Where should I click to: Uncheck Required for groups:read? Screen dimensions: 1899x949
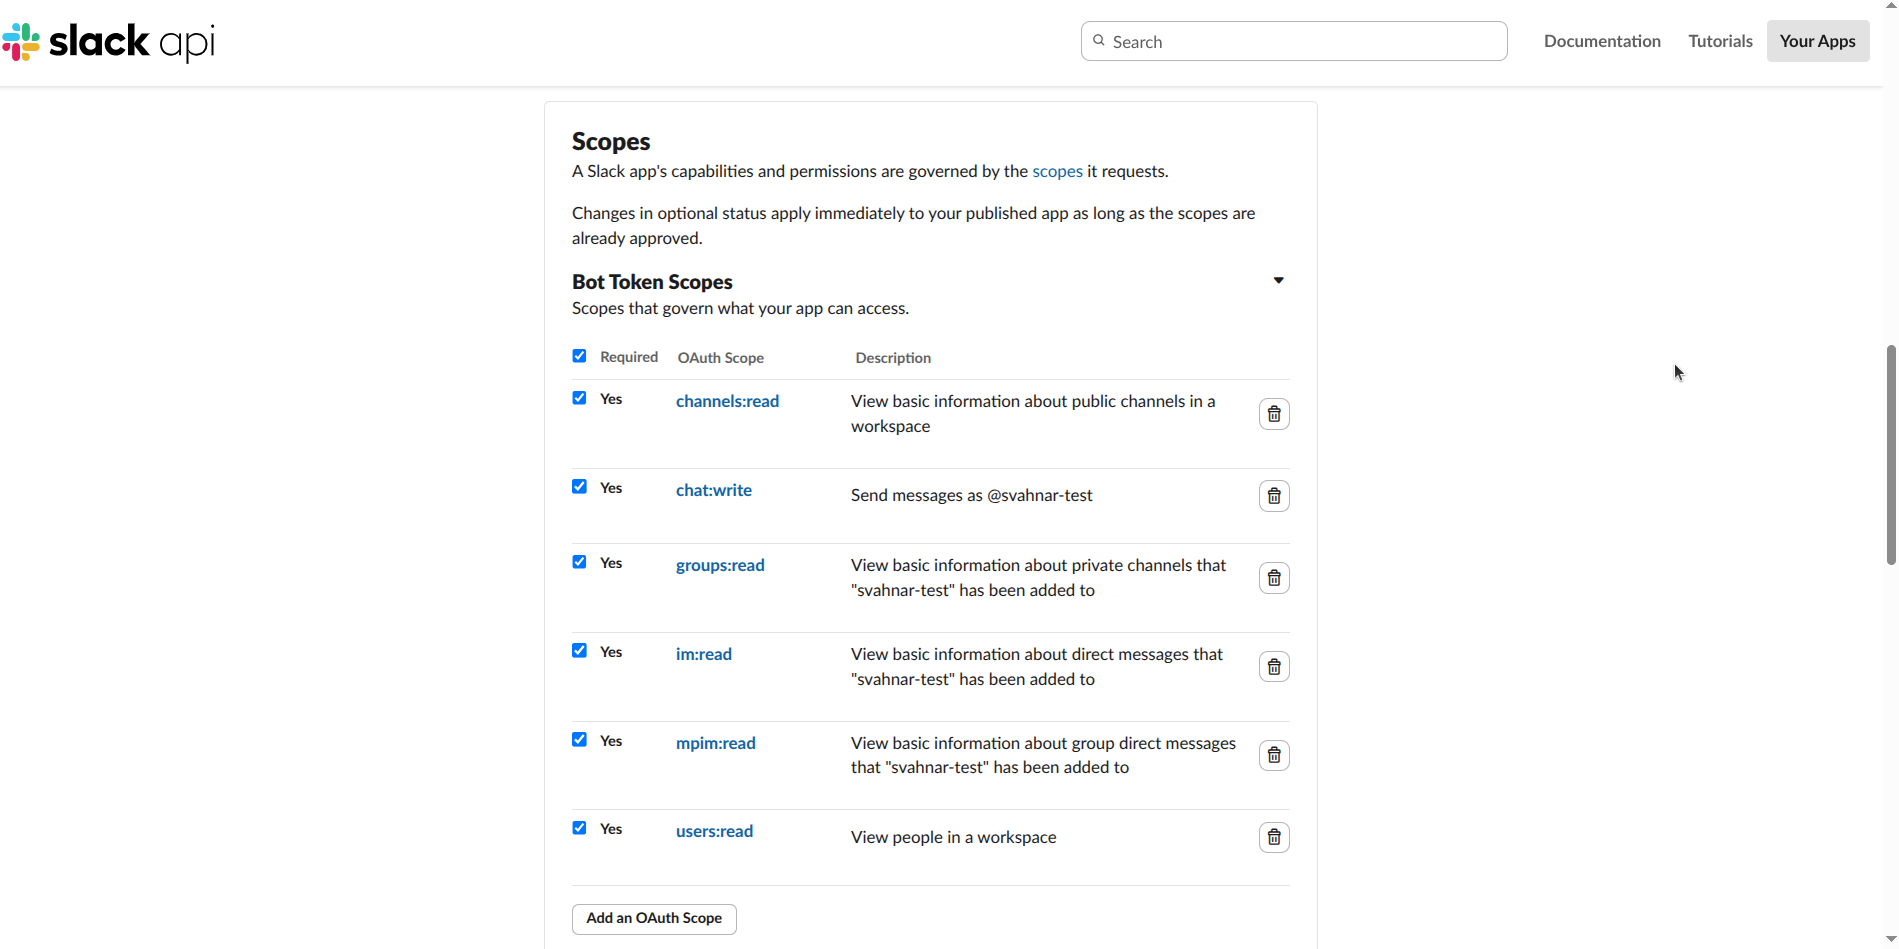[579, 562]
